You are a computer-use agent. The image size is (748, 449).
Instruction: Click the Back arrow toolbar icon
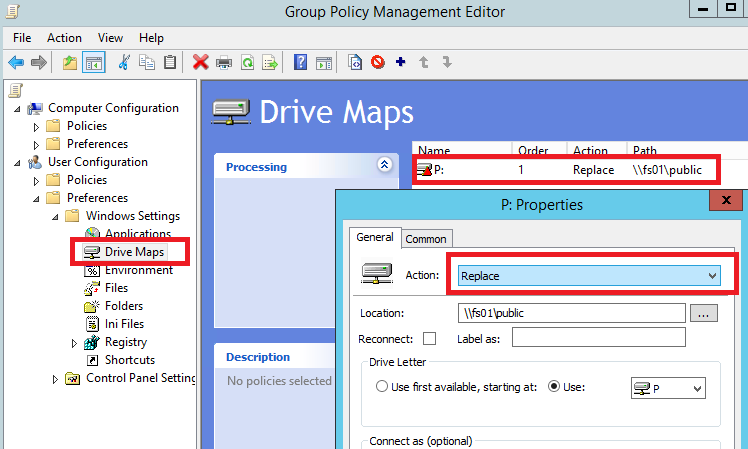(16, 62)
